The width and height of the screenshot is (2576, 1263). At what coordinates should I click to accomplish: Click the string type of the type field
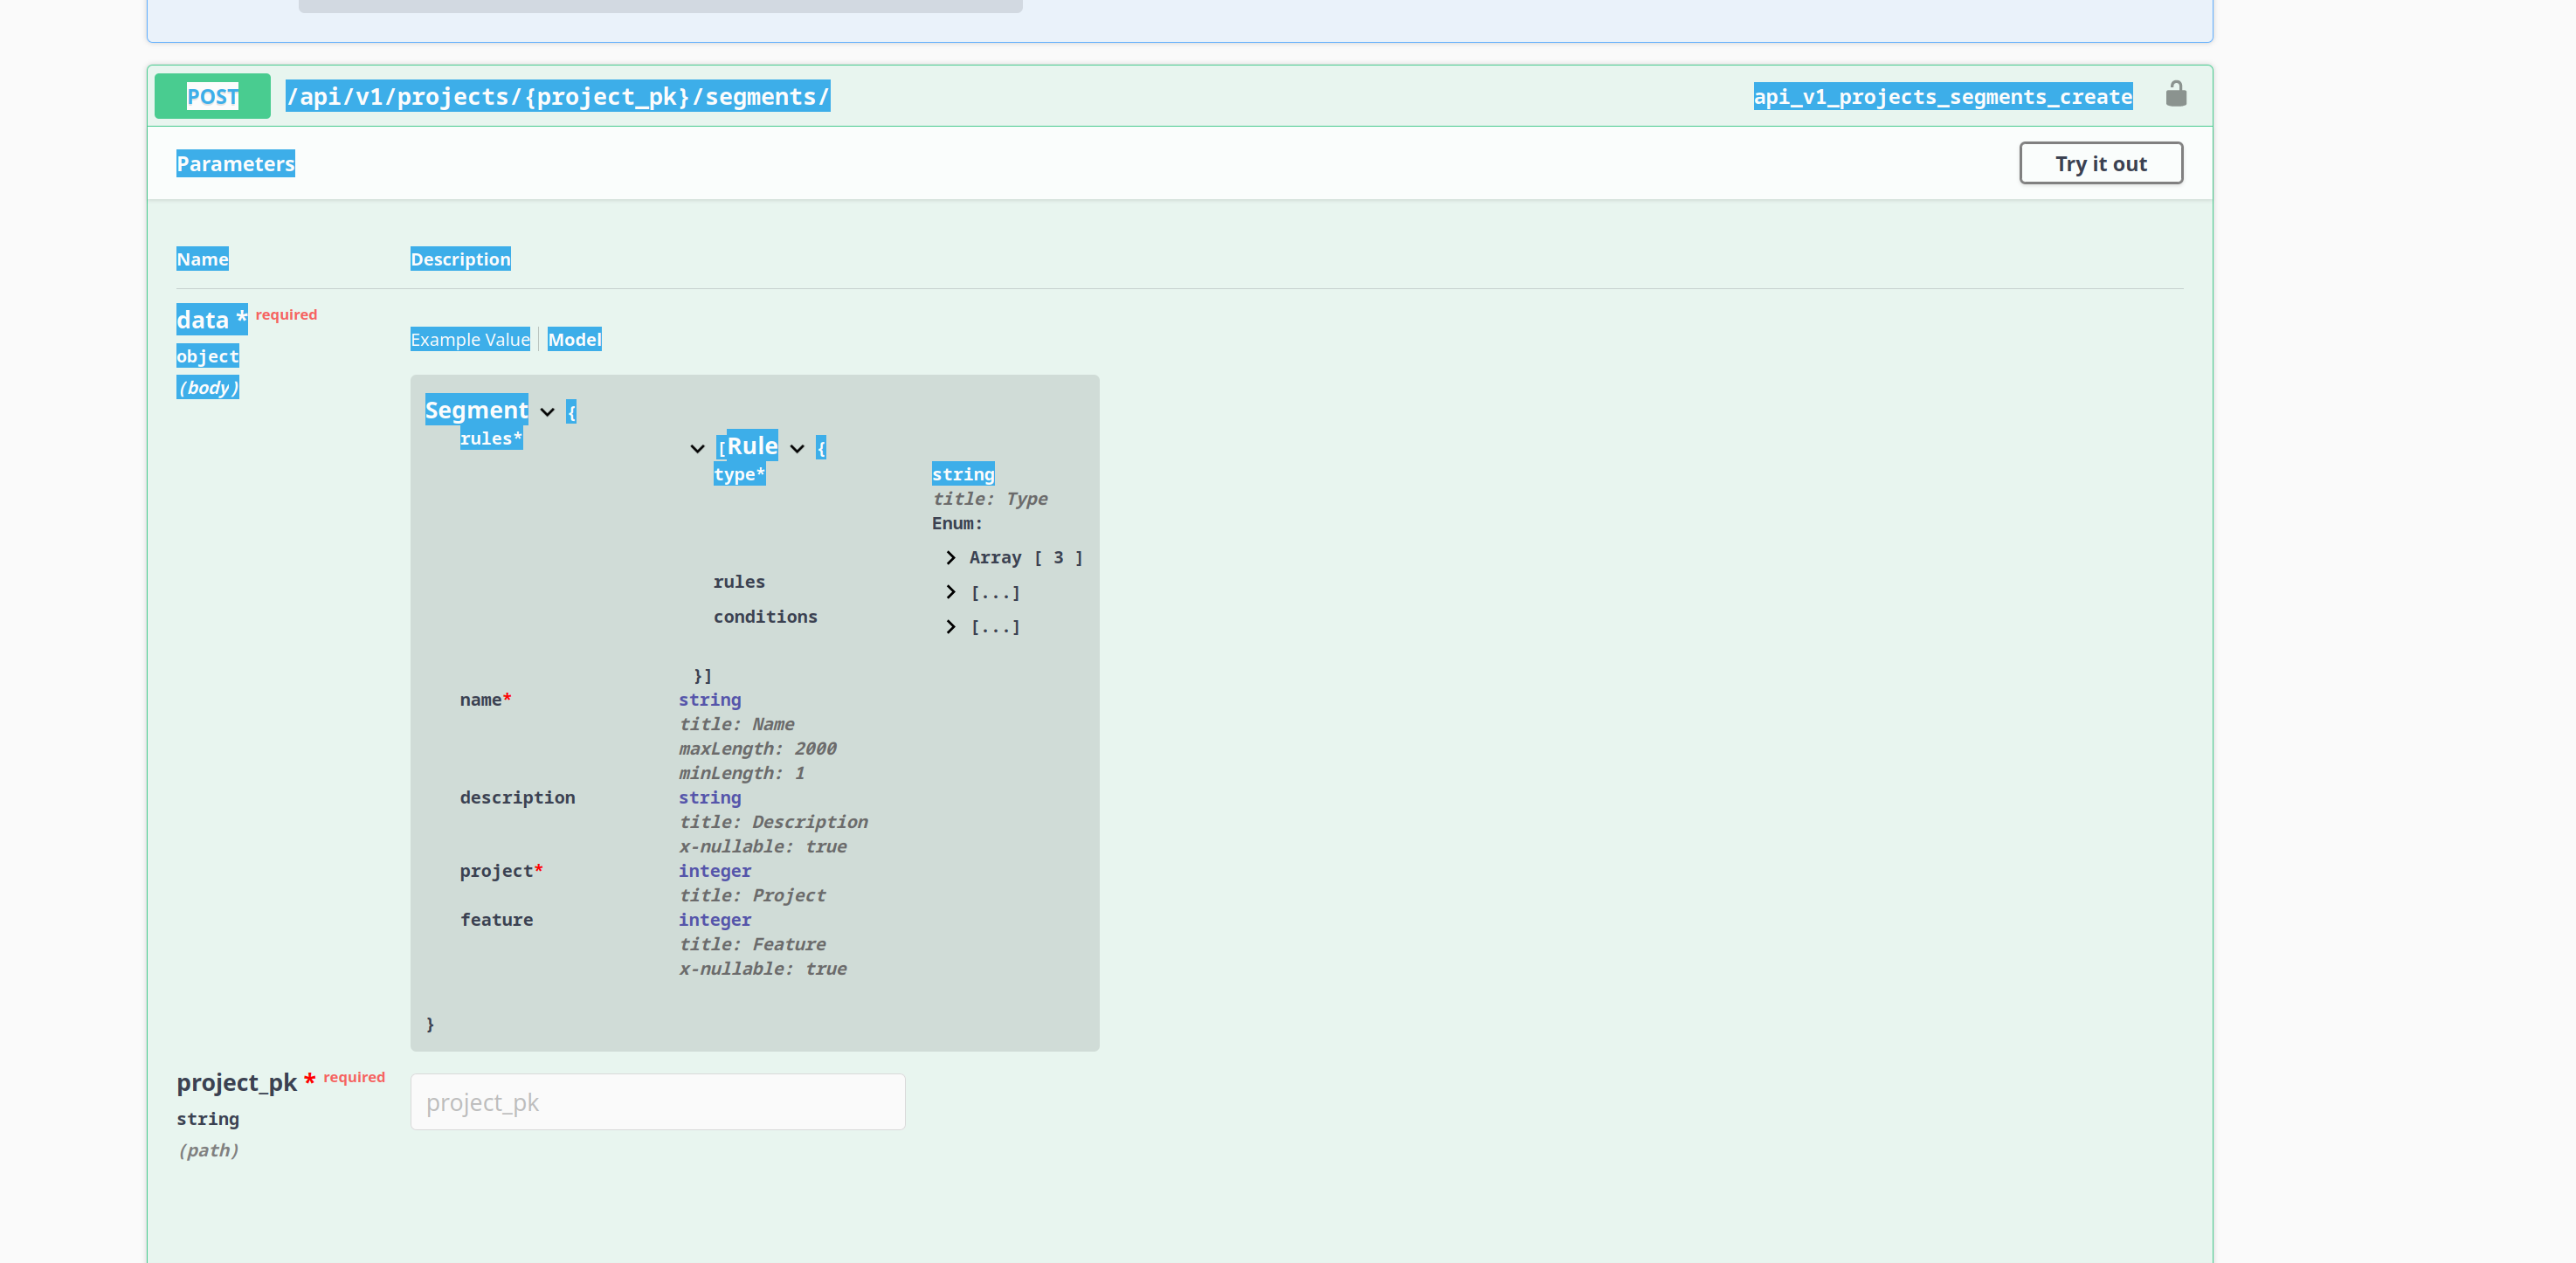coord(963,474)
